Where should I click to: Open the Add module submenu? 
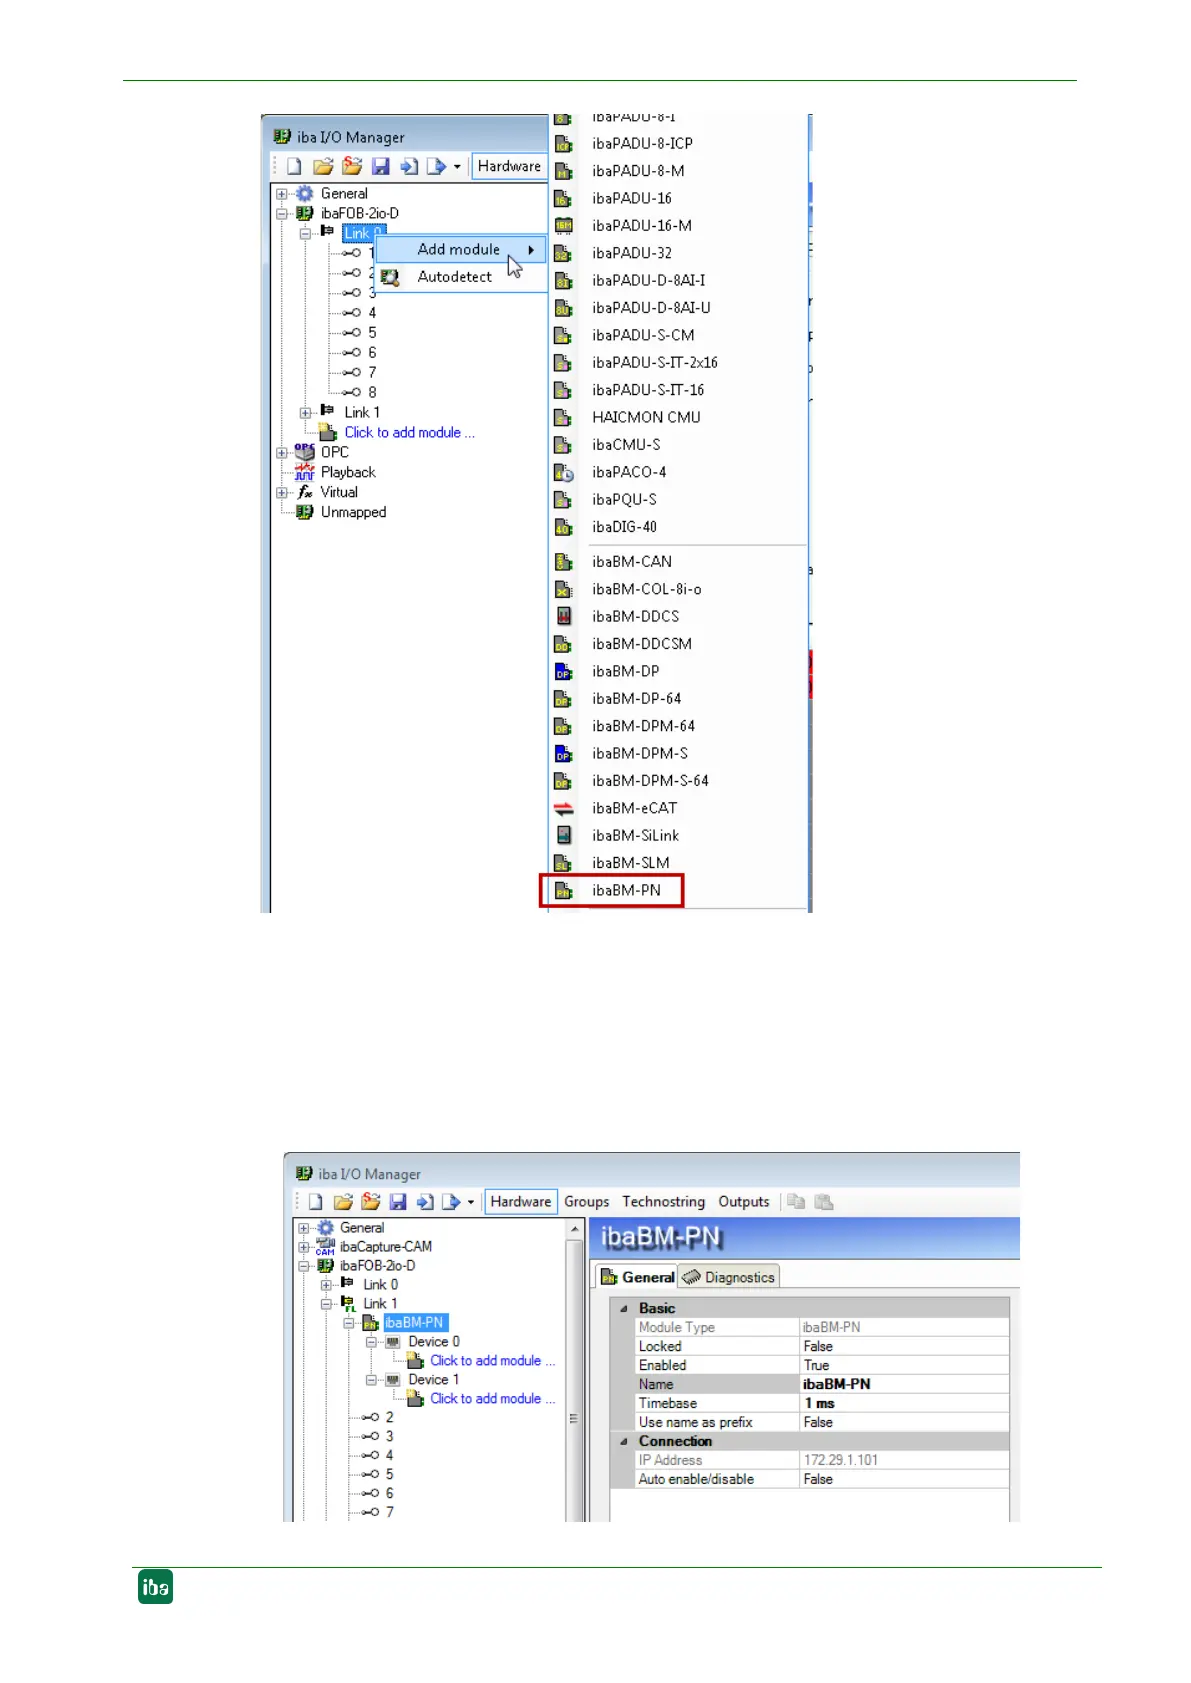point(461,249)
